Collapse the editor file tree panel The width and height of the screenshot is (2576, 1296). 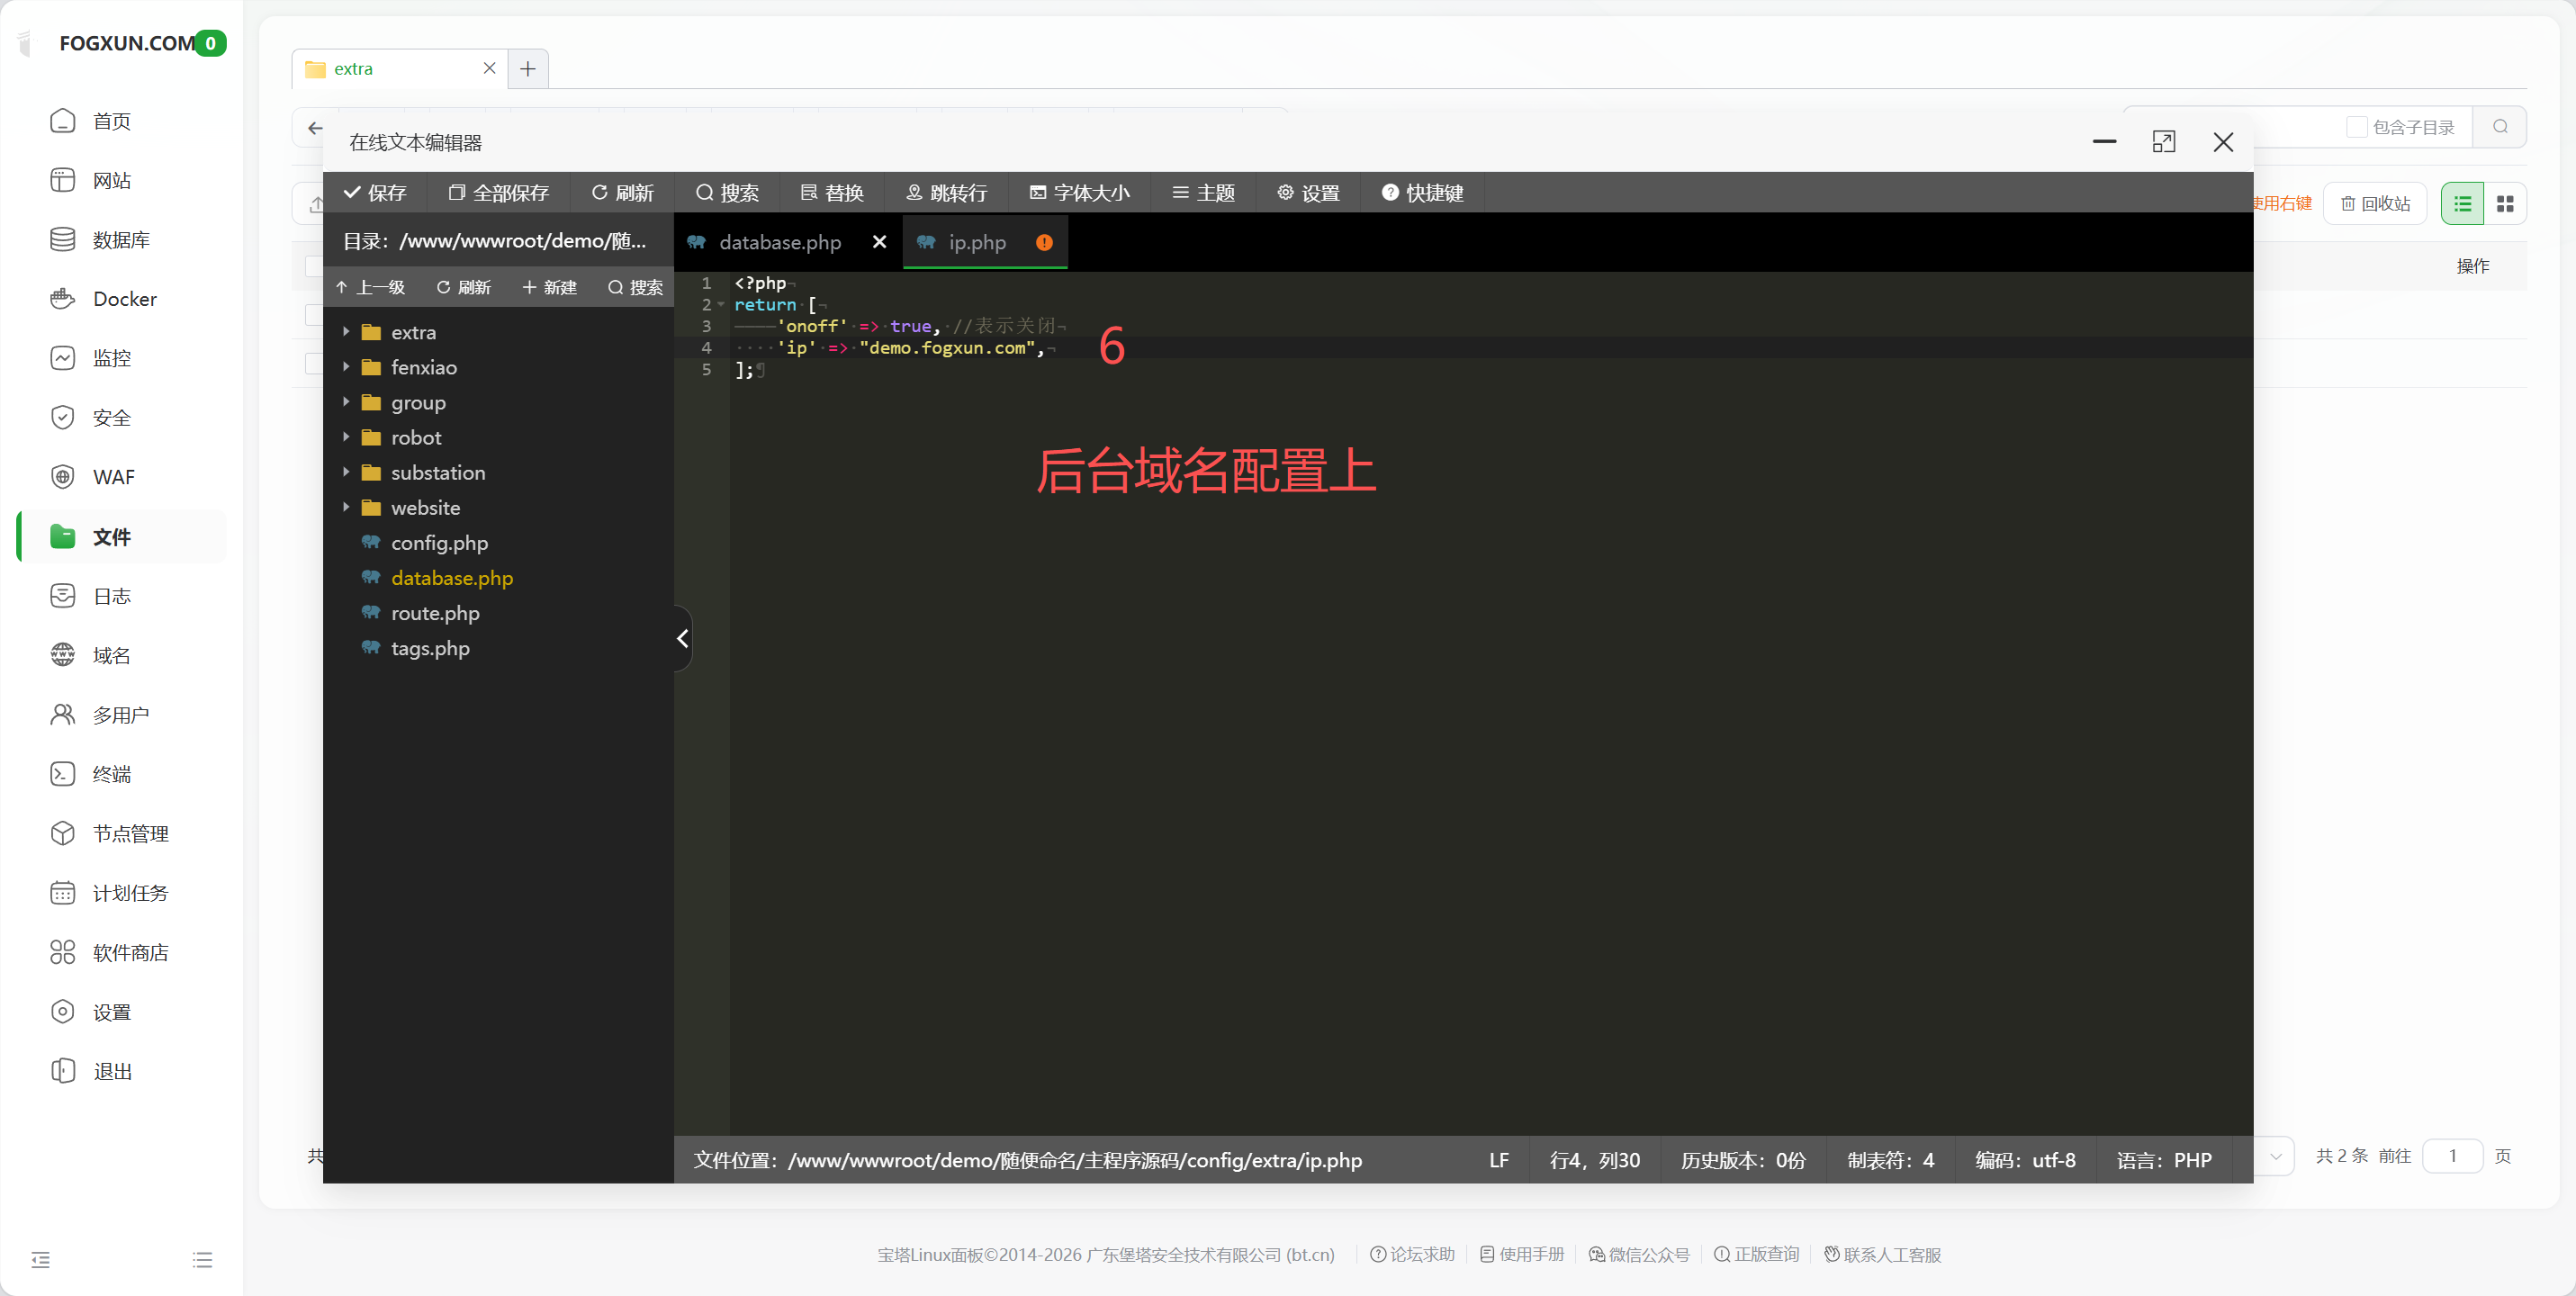[x=682, y=637]
